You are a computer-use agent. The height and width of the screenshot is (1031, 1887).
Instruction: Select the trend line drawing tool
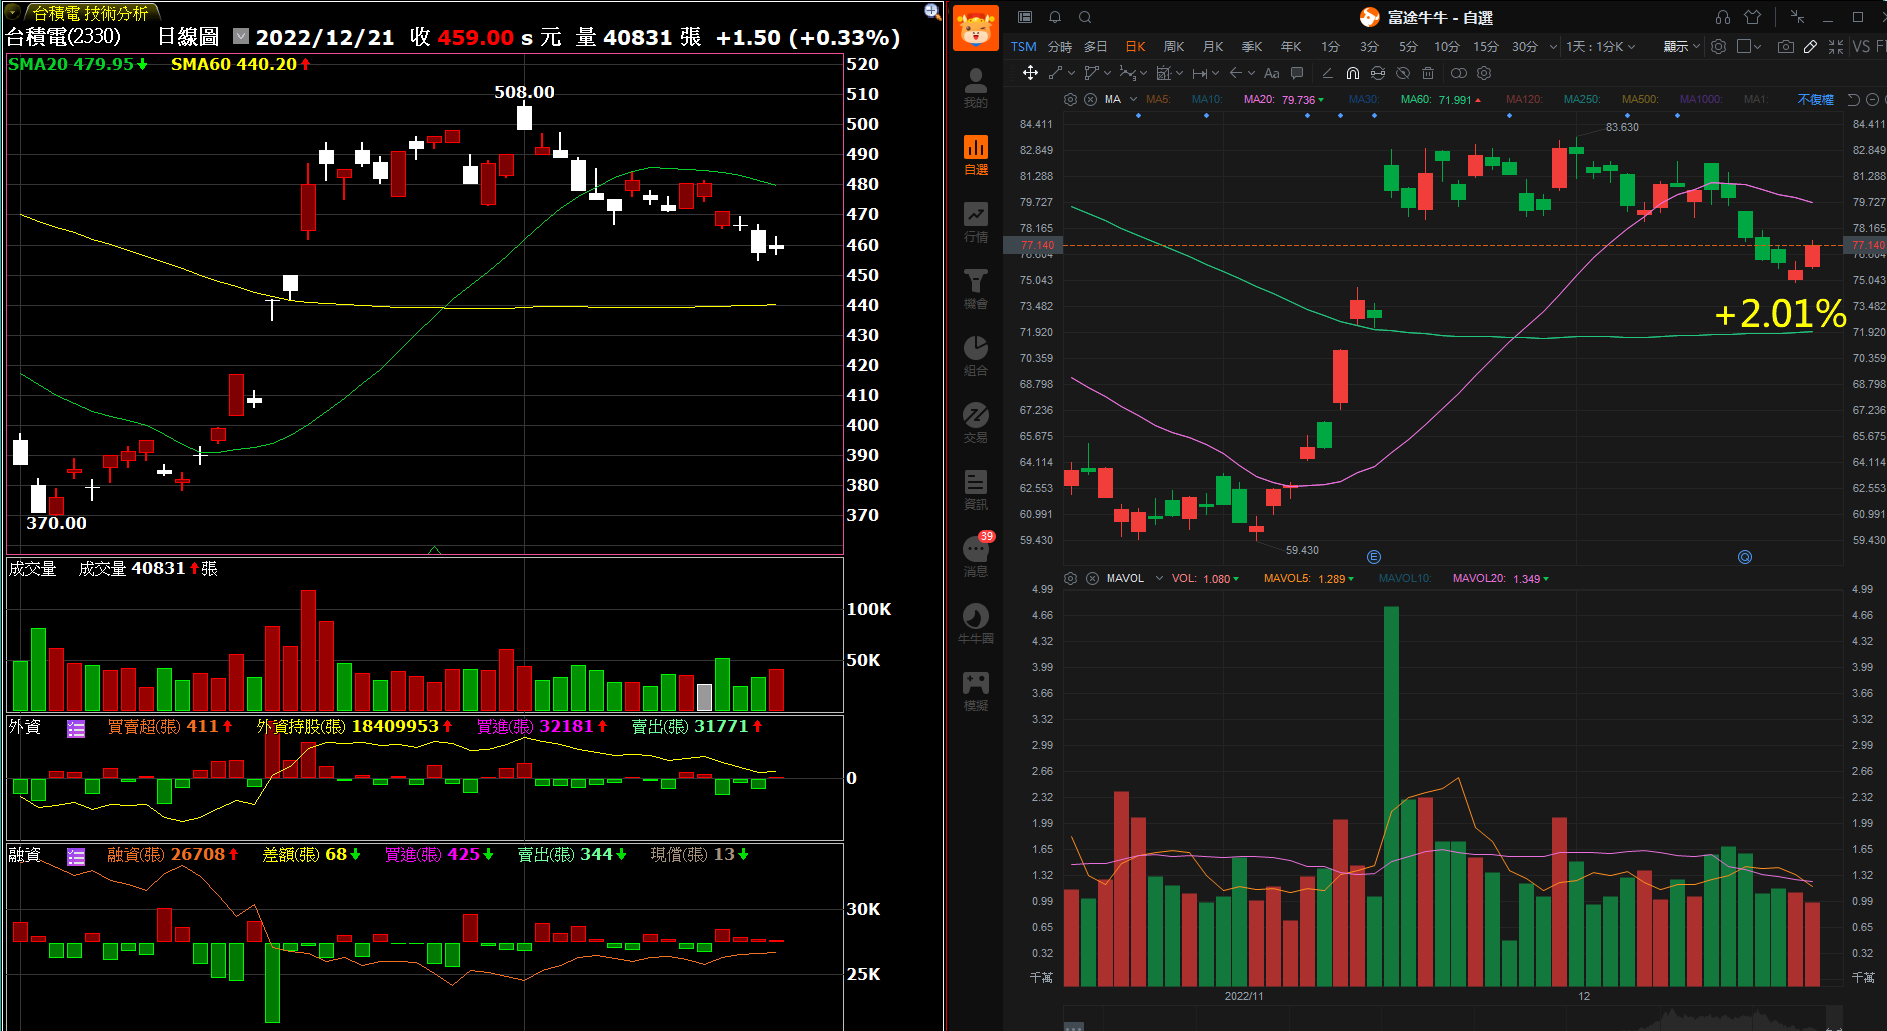click(x=1056, y=73)
